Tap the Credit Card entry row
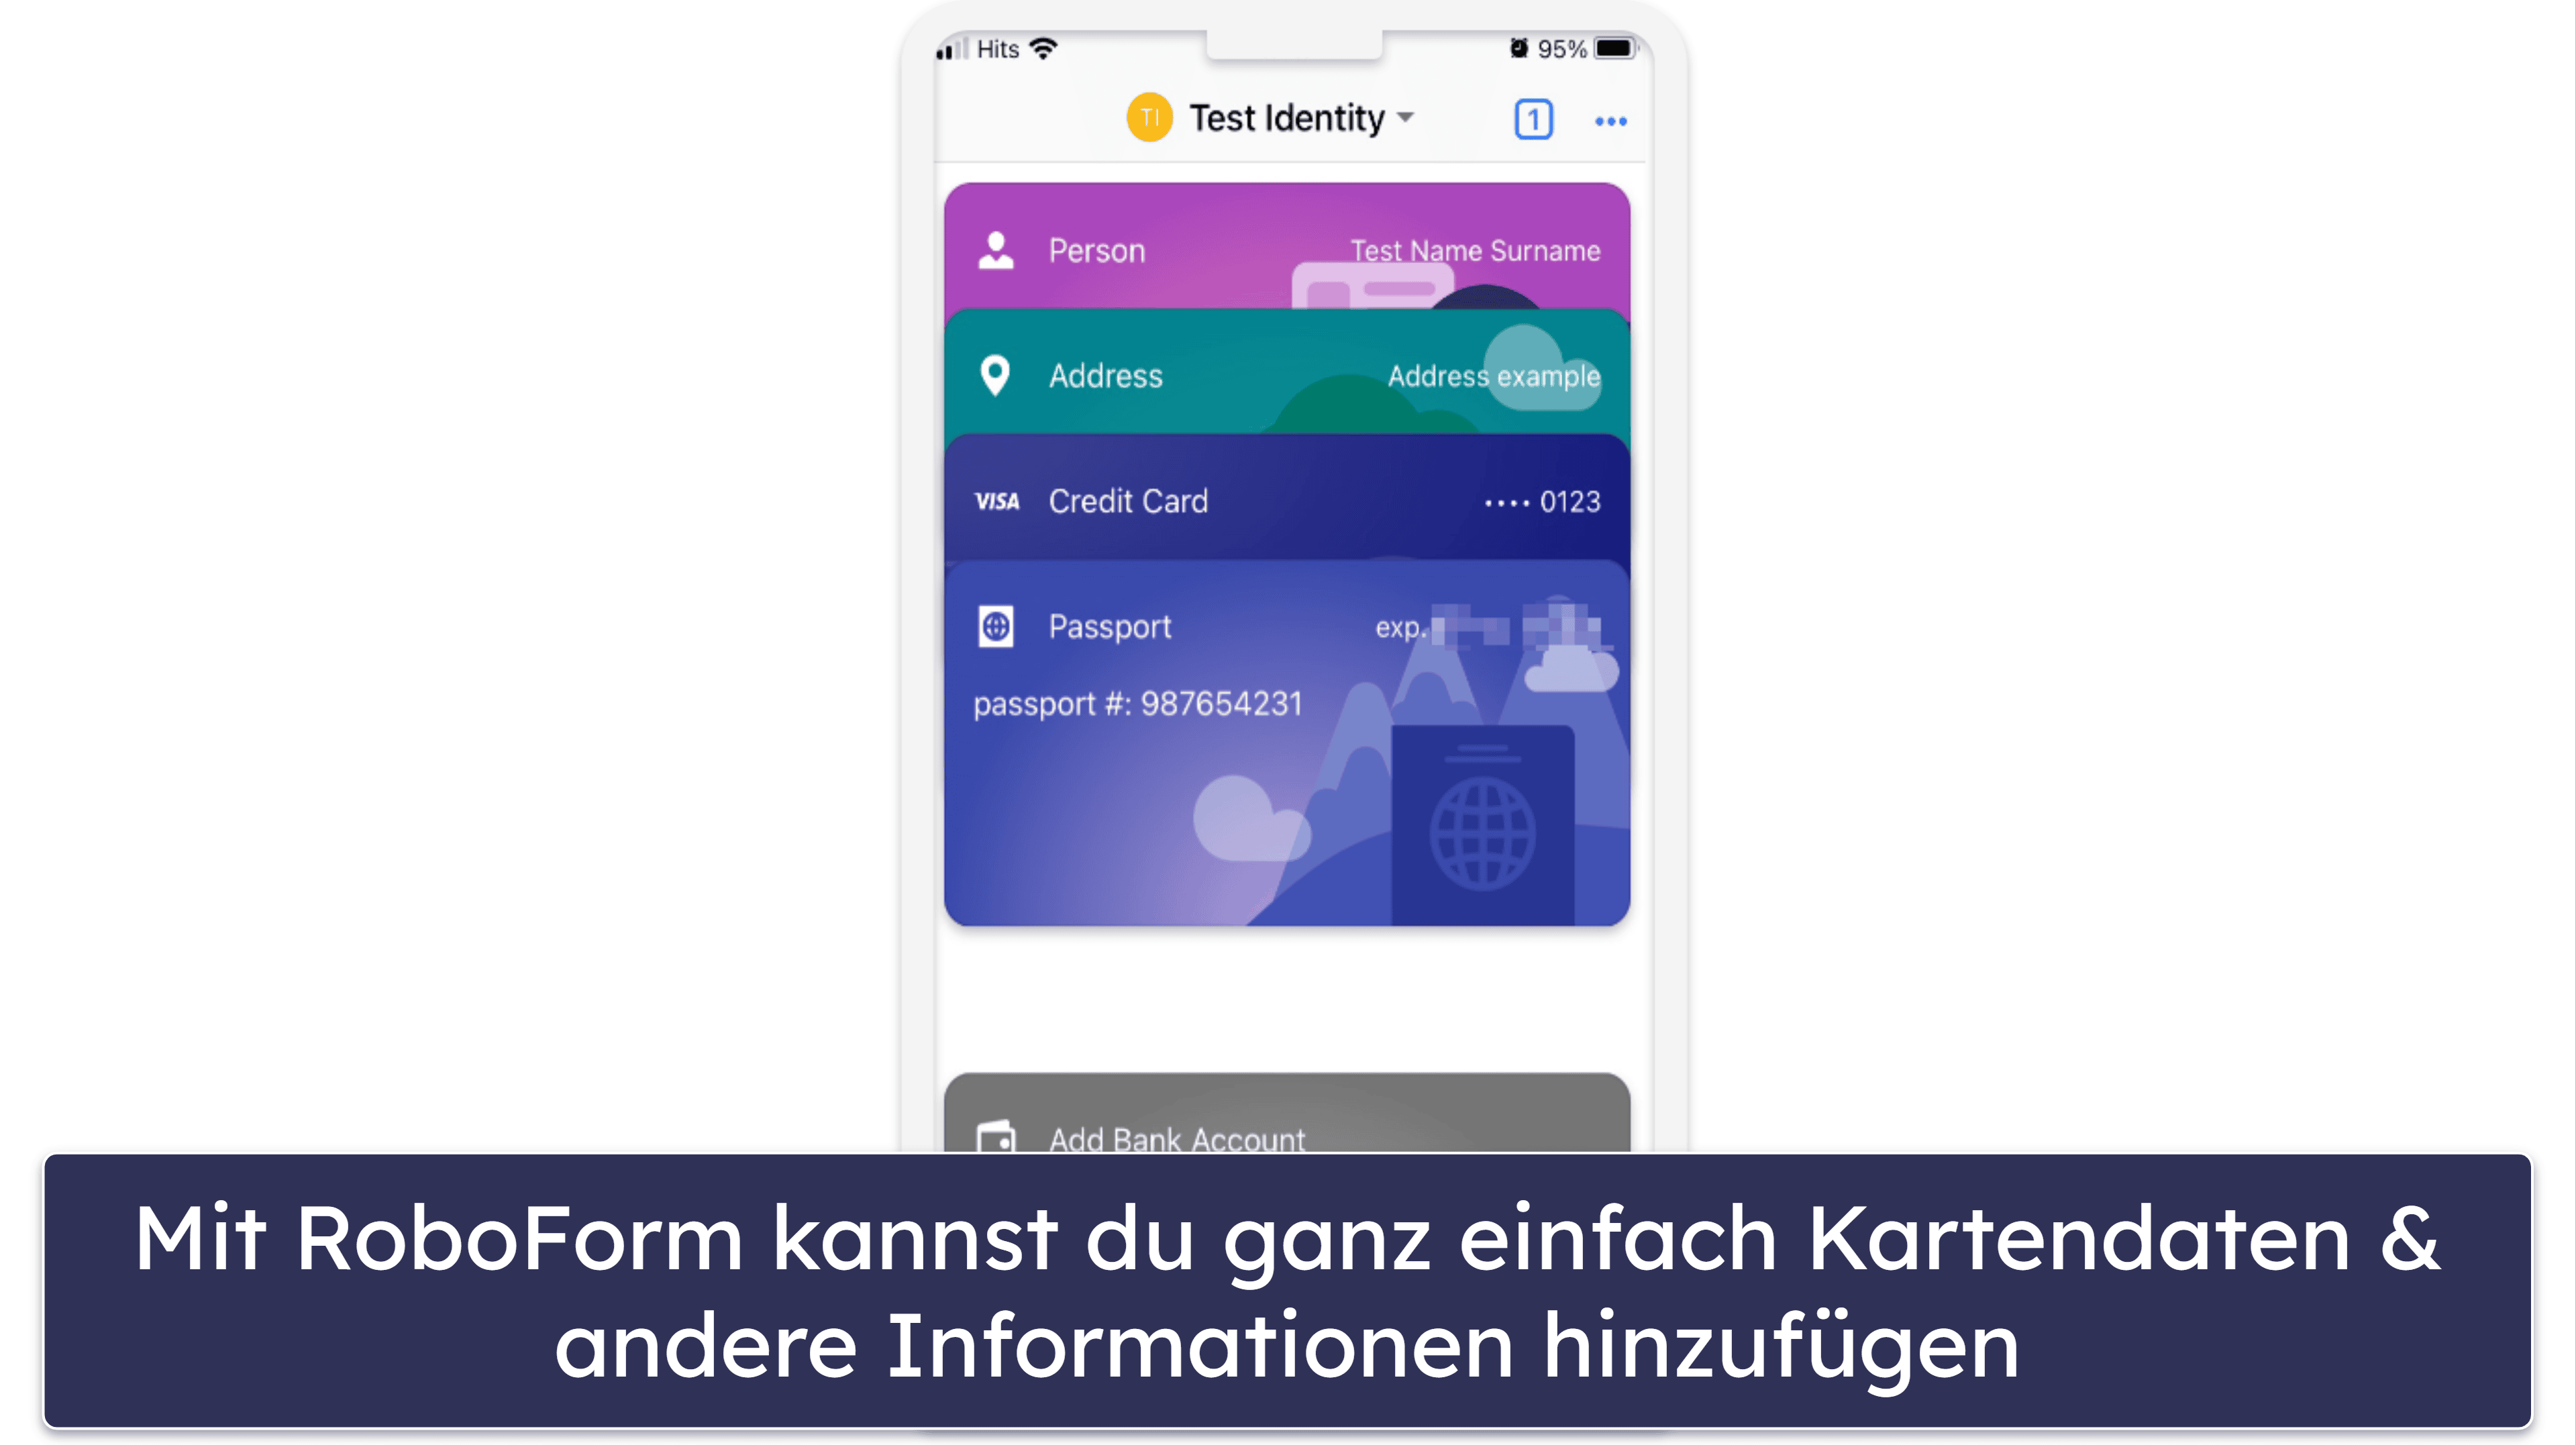Viewport: 2576px width, 1445px height. point(1286,500)
